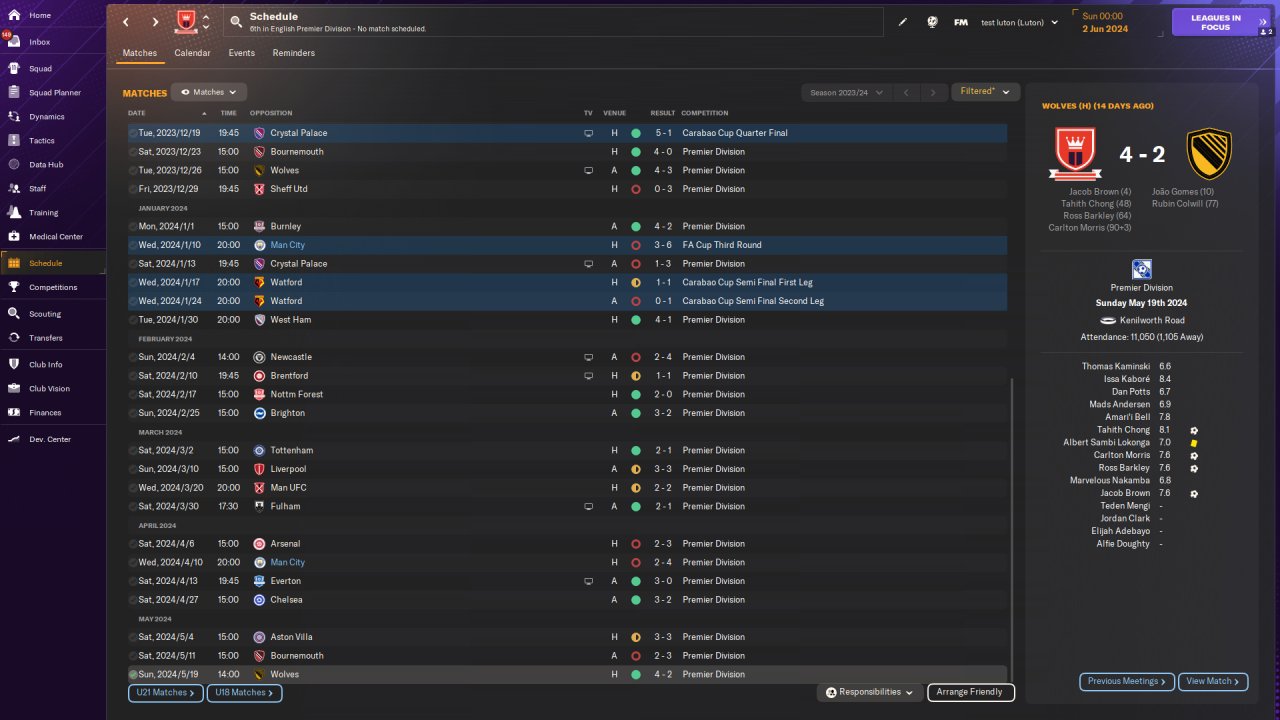Viewport: 1280px width, 720px height.
Task: Click the Man City link on FA Cup row
Action: pyautogui.click(x=287, y=245)
